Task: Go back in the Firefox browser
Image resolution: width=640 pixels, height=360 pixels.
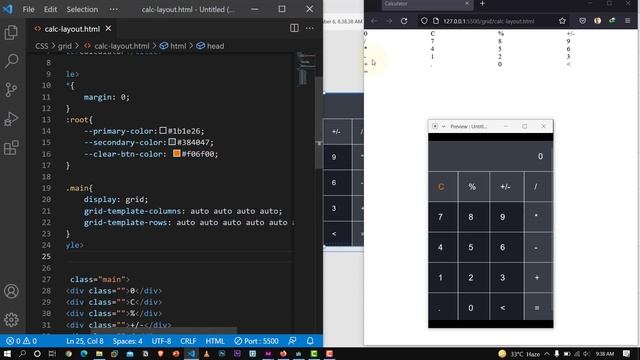Action: point(374,21)
